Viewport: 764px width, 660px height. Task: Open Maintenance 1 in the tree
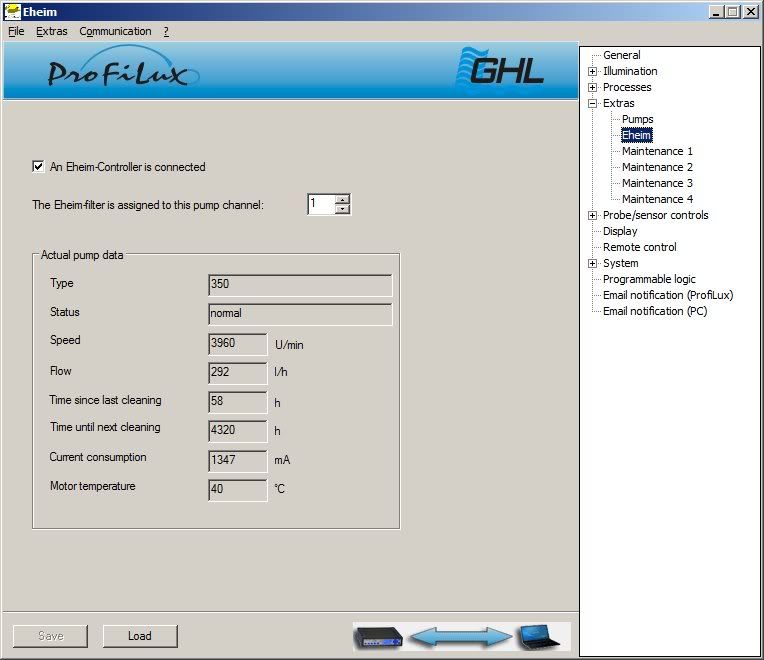(x=657, y=151)
